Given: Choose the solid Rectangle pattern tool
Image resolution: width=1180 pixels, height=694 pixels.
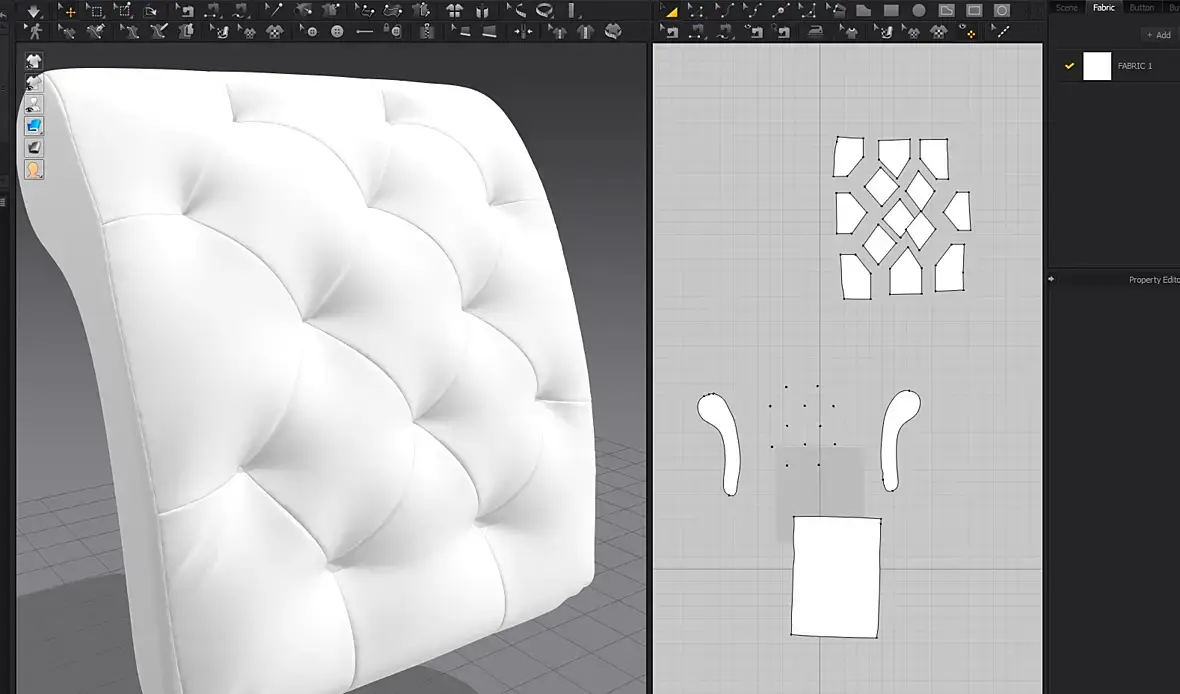Looking at the screenshot, I should (x=891, y=11).
